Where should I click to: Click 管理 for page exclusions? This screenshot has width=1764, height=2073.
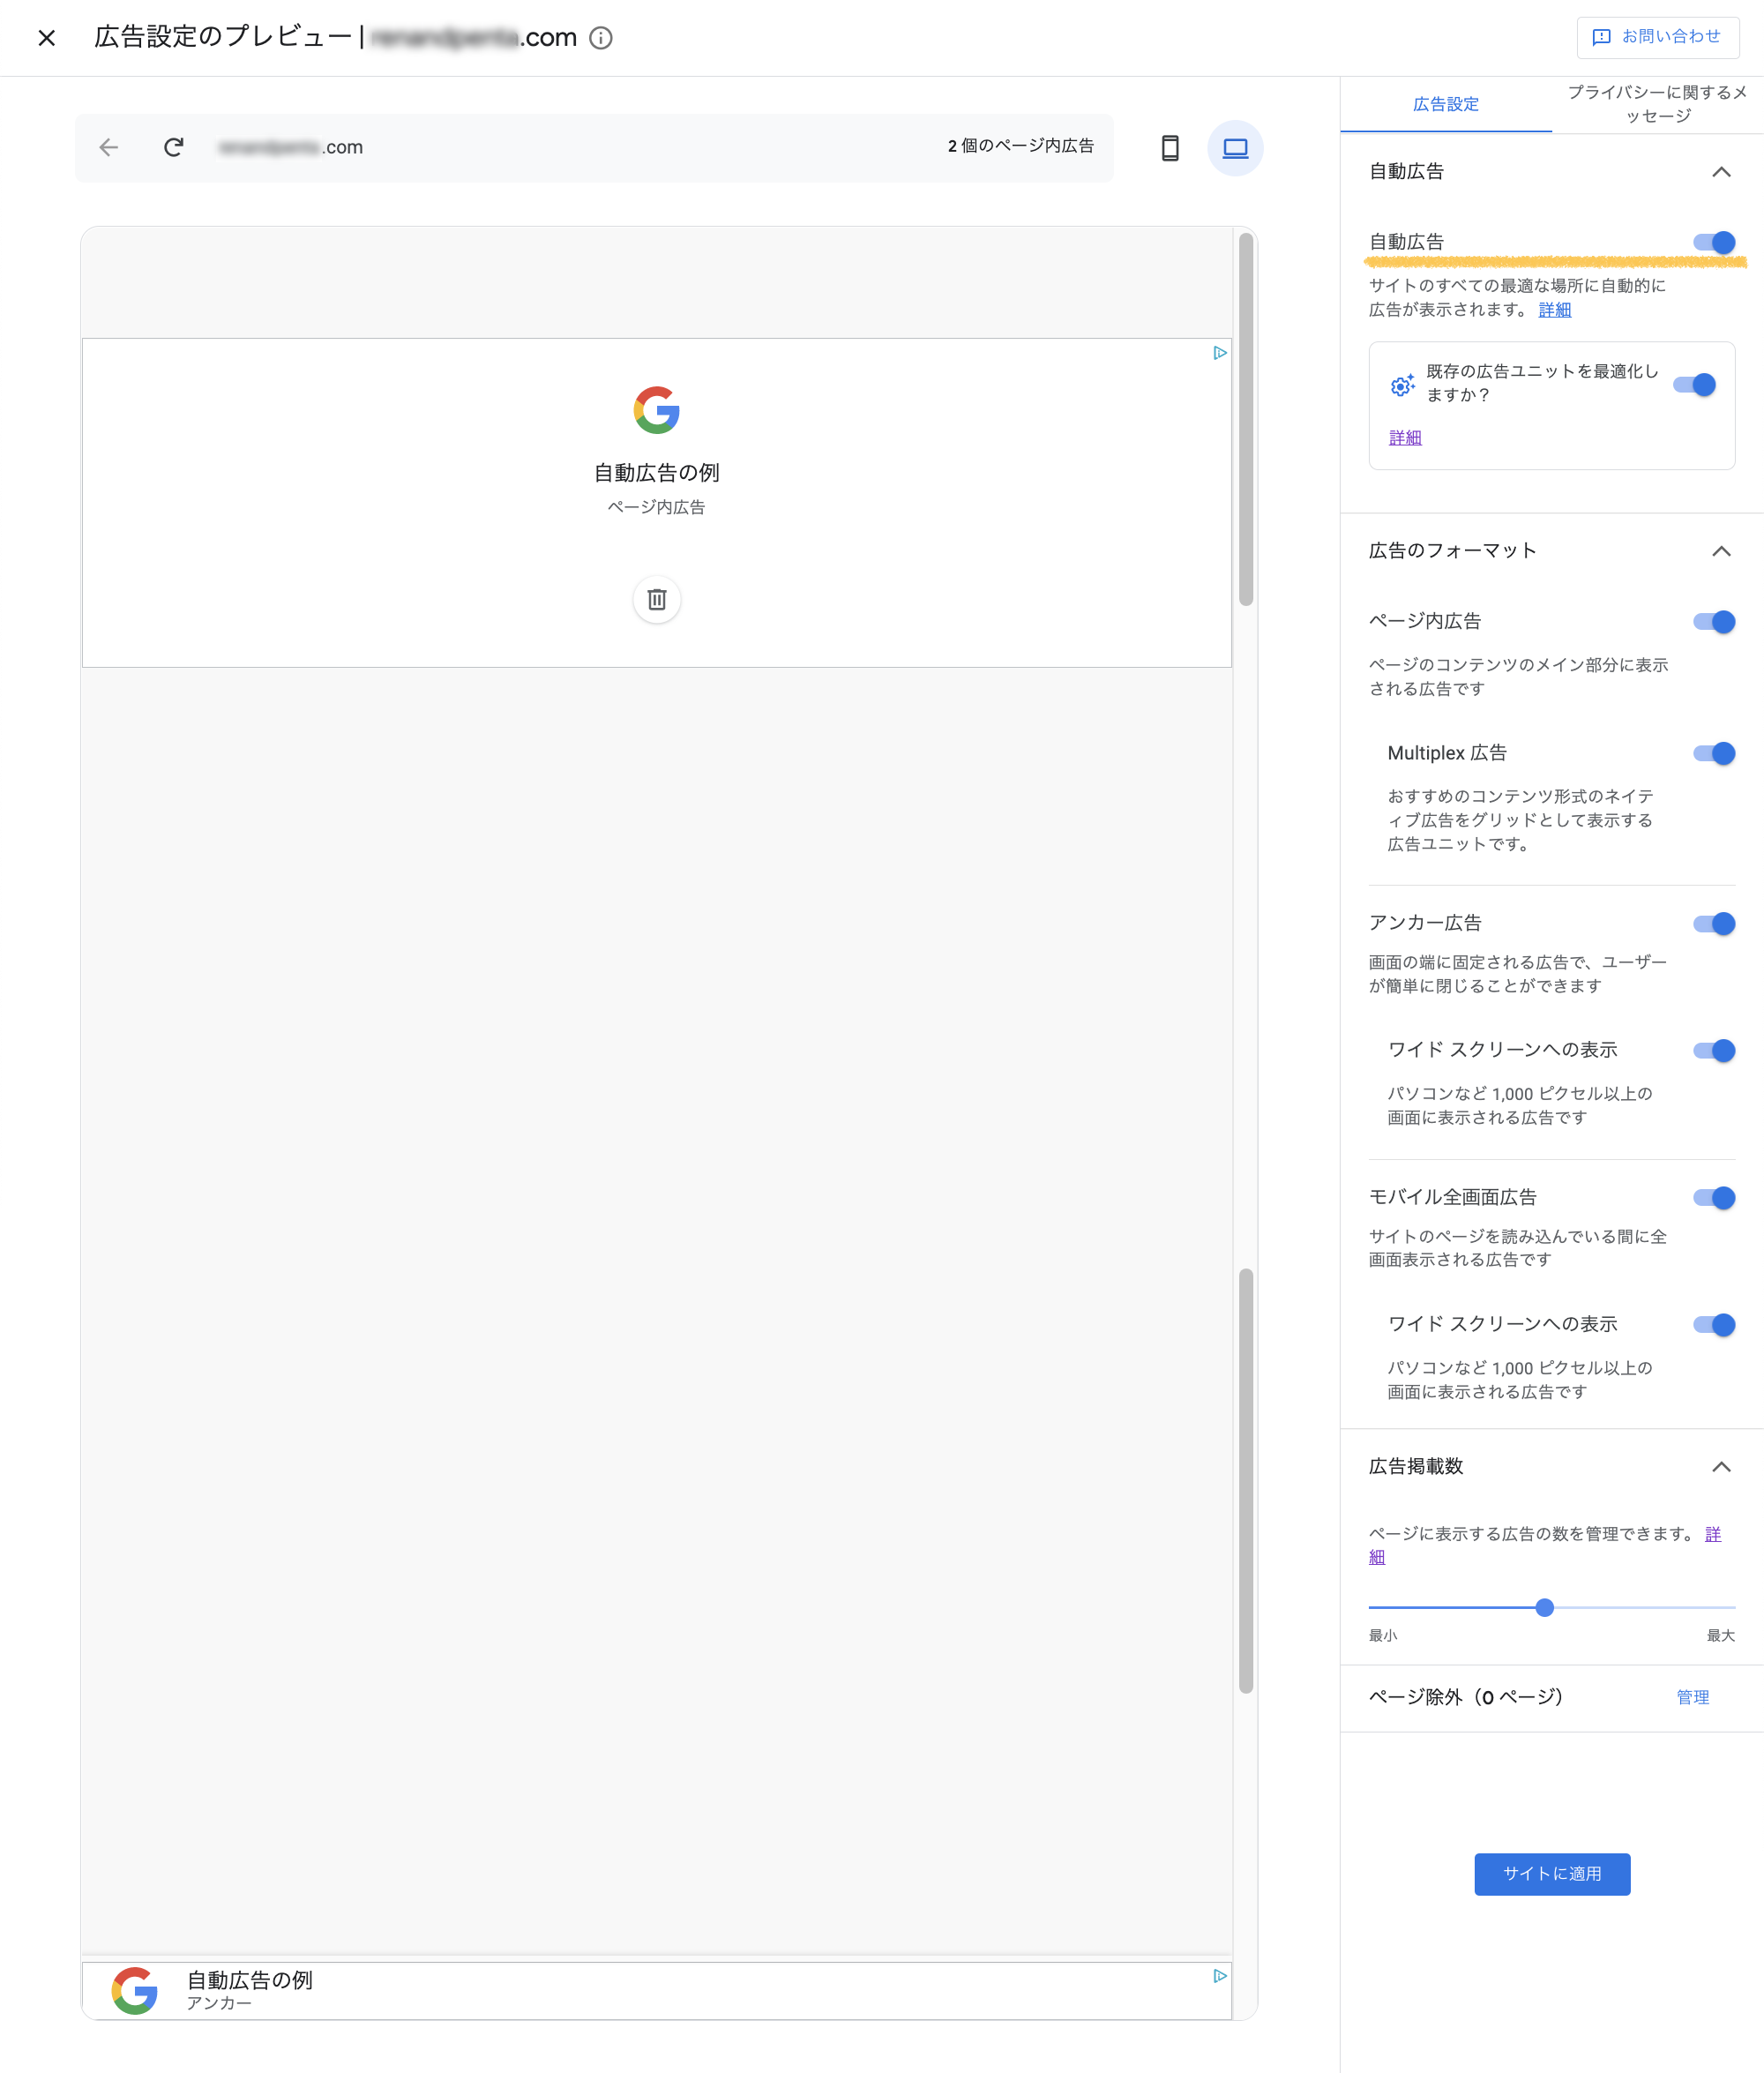(1692, 1697)
